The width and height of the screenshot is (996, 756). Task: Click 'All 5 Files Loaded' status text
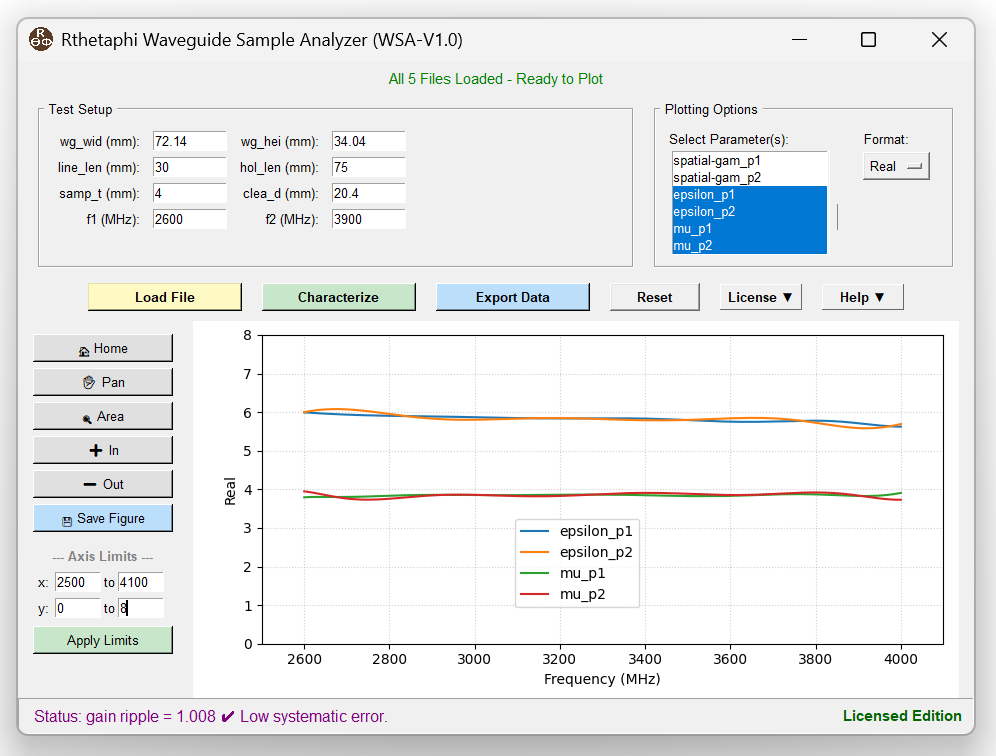(495, 79)
